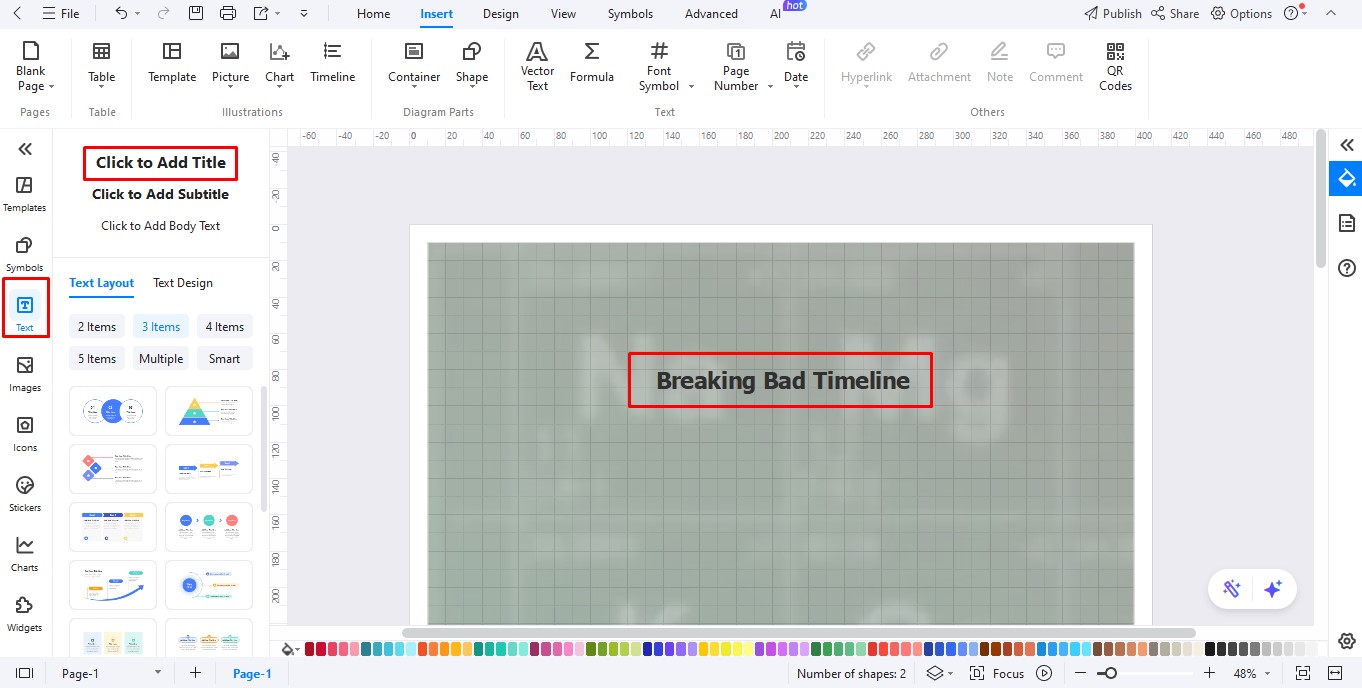
Task: Expand the Blank Page dropdown arrow
Action: (51, 87)
